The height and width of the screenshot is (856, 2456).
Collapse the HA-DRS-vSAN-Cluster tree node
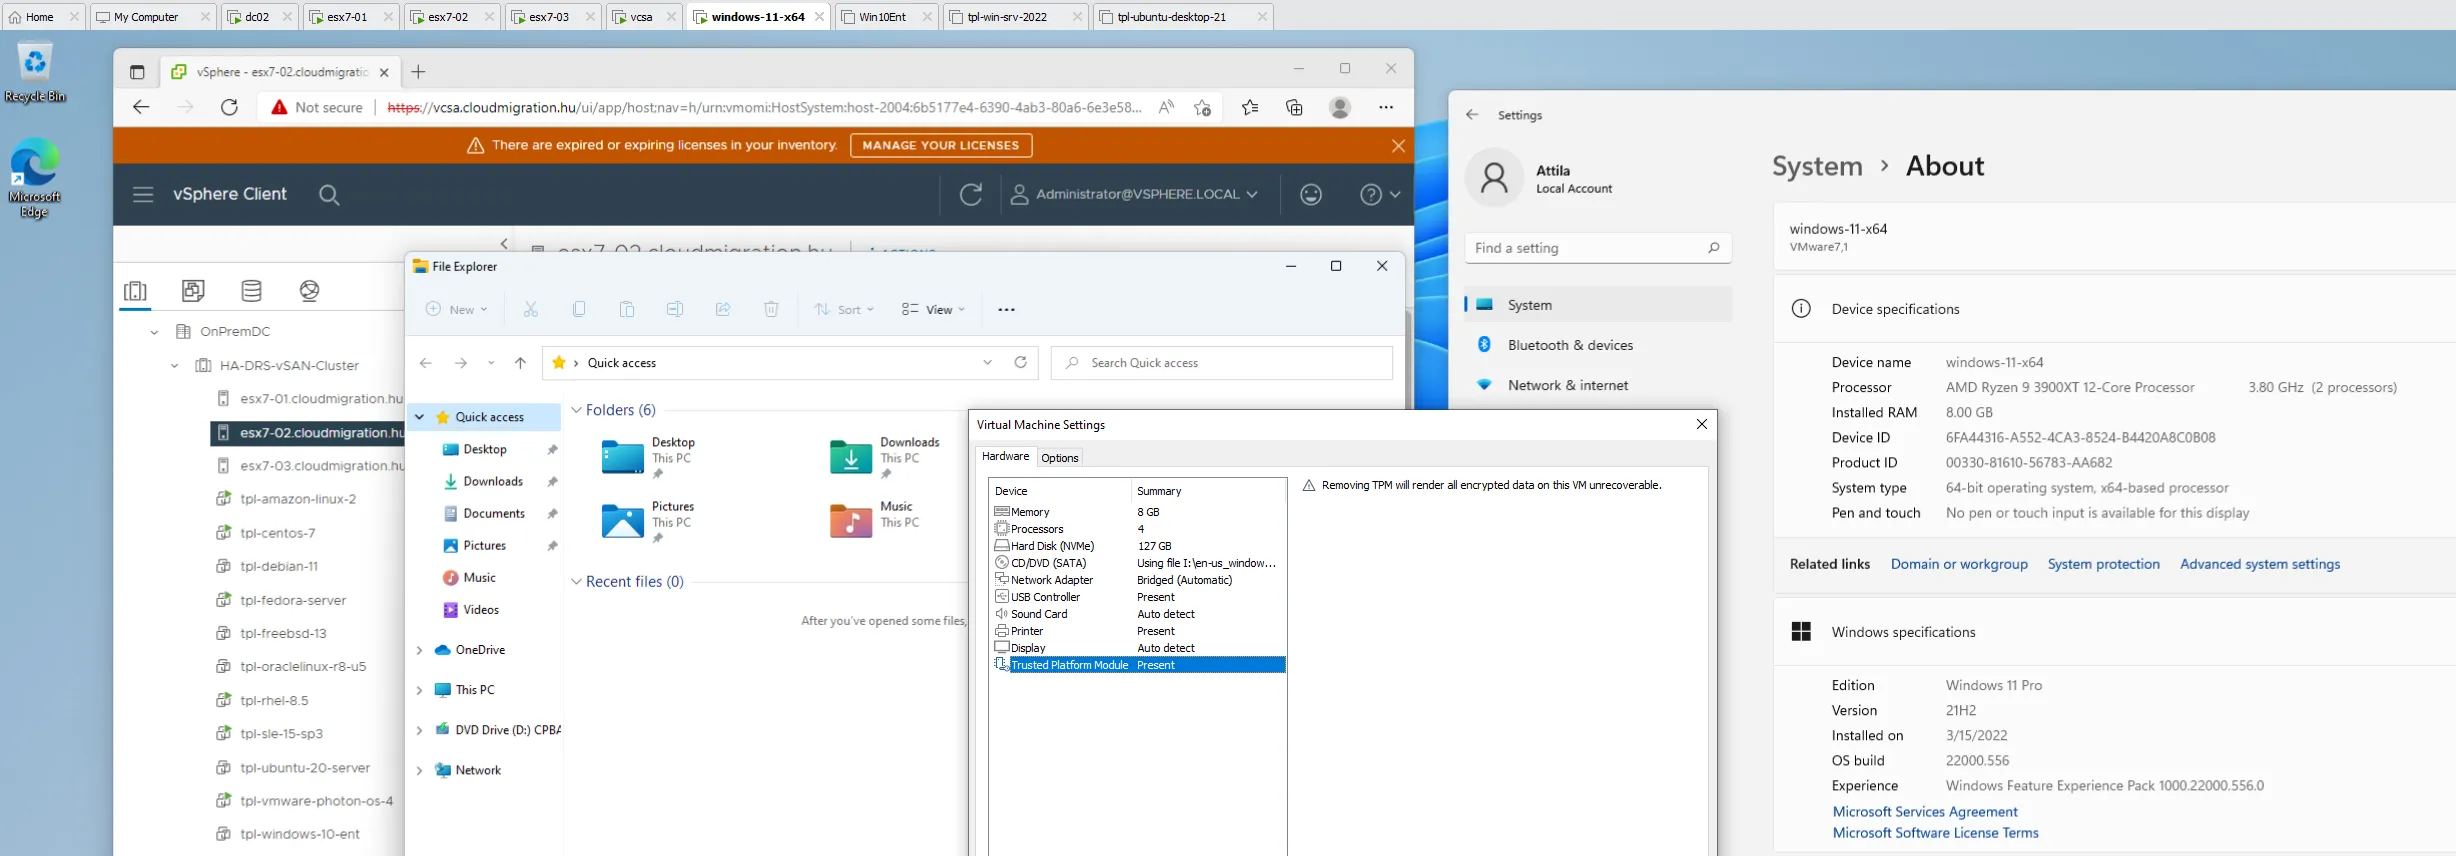(x=174, y=366)
